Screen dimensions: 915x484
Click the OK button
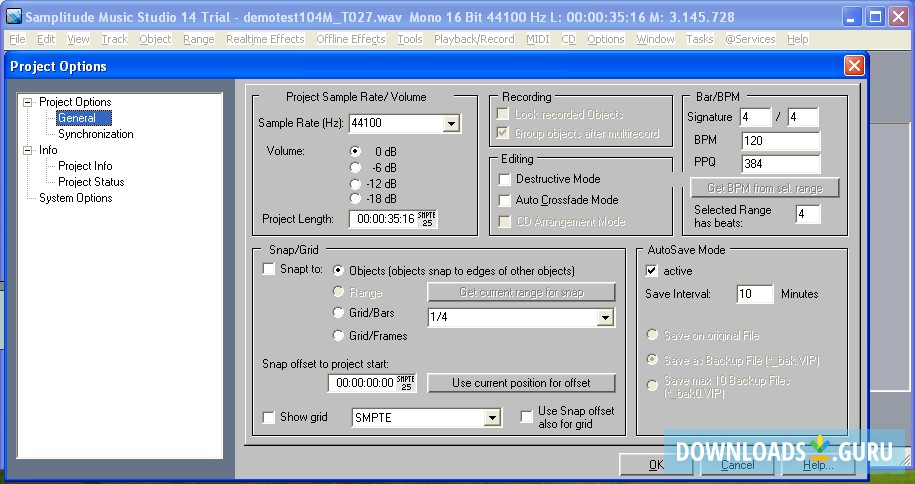(x=656, y=465)
